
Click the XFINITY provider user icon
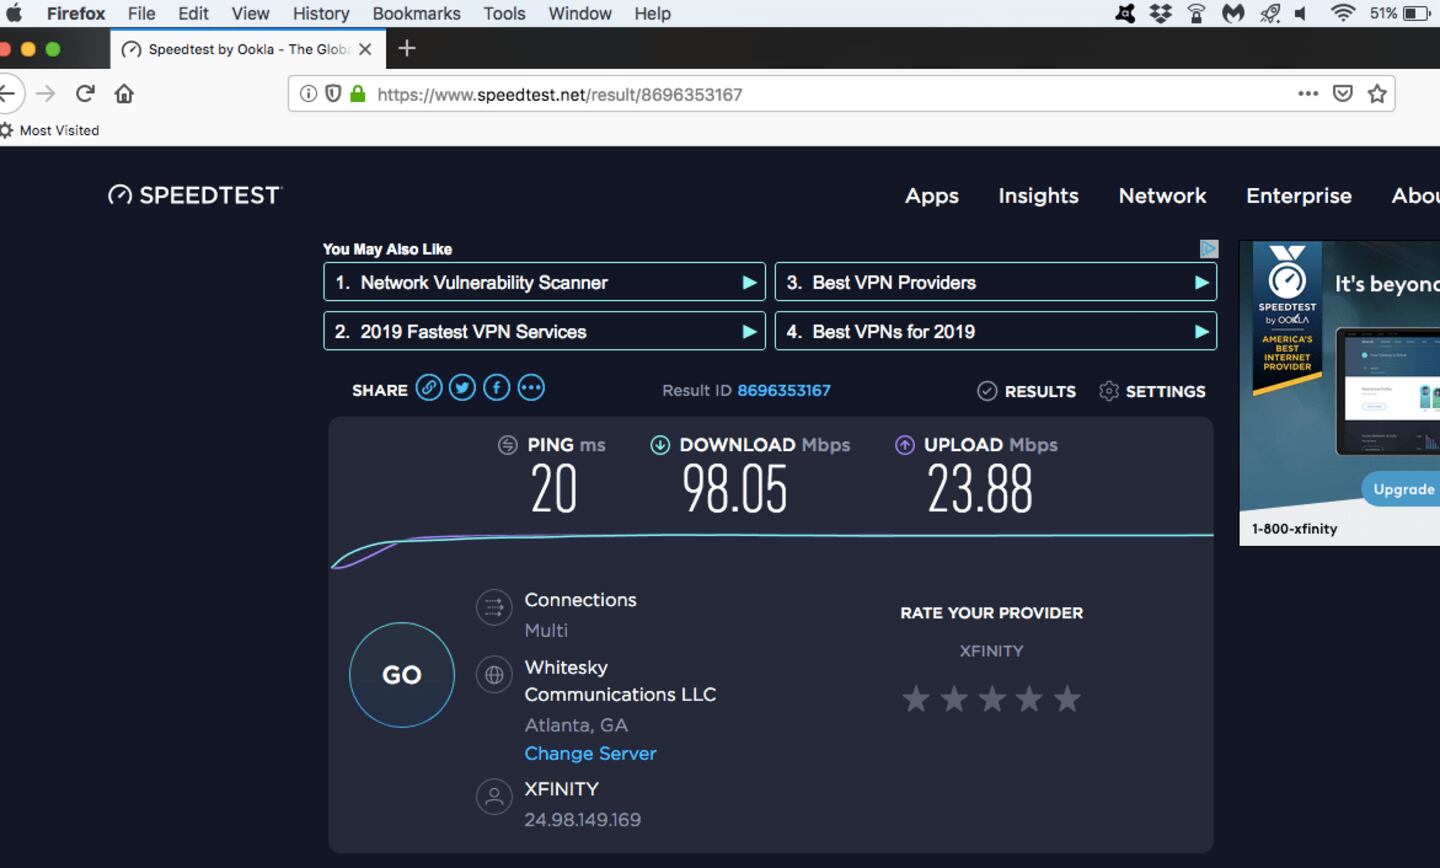(x=494, y=797)
